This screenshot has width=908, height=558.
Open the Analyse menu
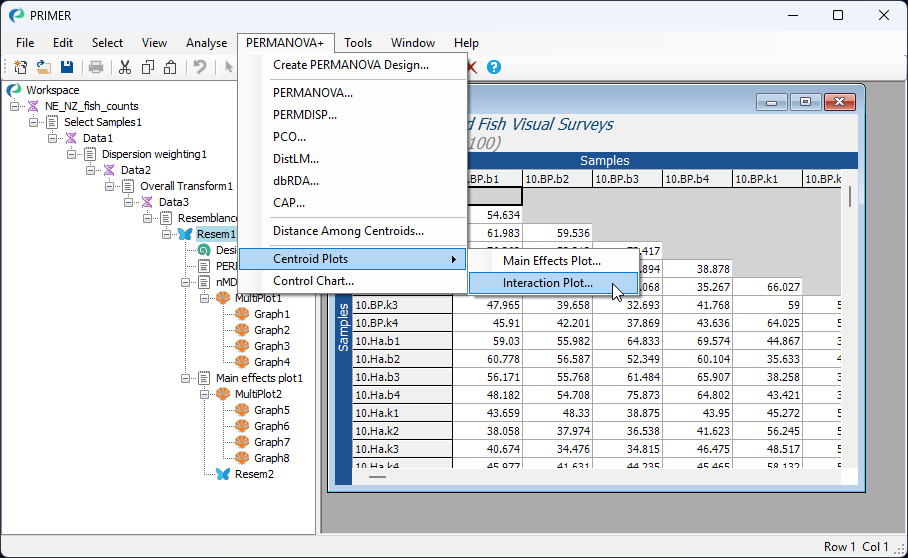206,43
